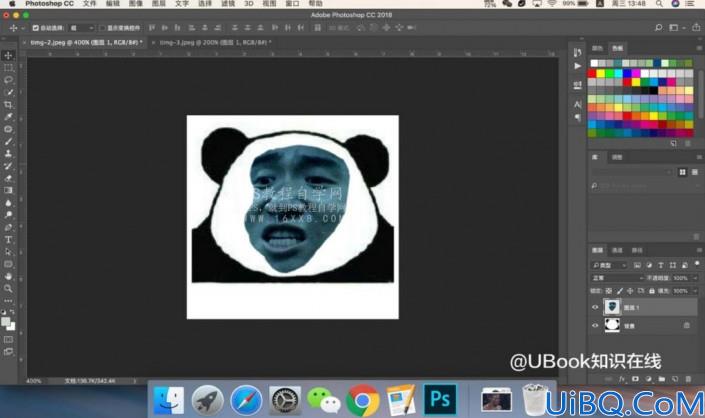Switch to the Paths tab

pos(637,250)
